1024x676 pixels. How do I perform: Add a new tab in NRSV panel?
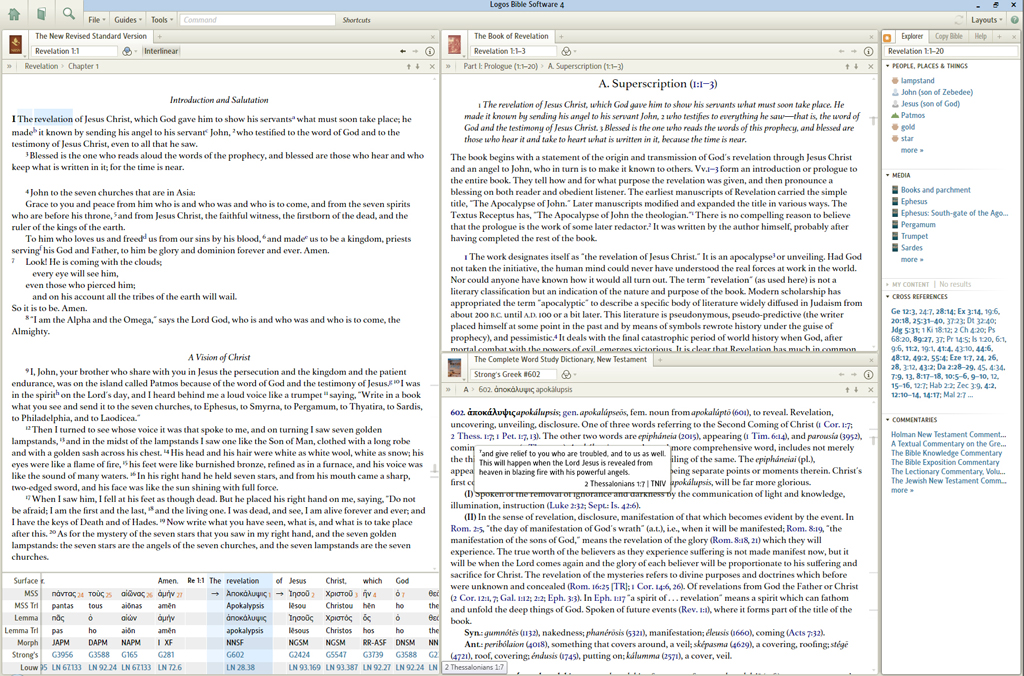[x=159, y=37]
